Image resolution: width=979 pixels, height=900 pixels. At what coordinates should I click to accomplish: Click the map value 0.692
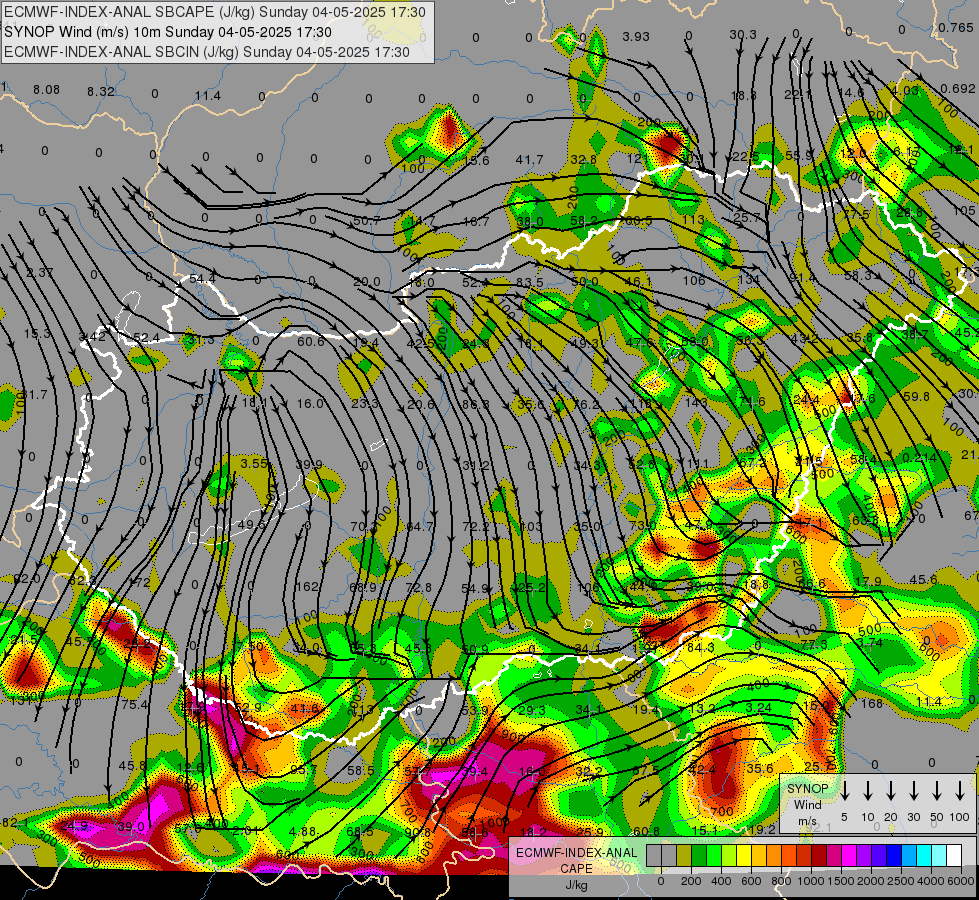(x=958, y=89)
